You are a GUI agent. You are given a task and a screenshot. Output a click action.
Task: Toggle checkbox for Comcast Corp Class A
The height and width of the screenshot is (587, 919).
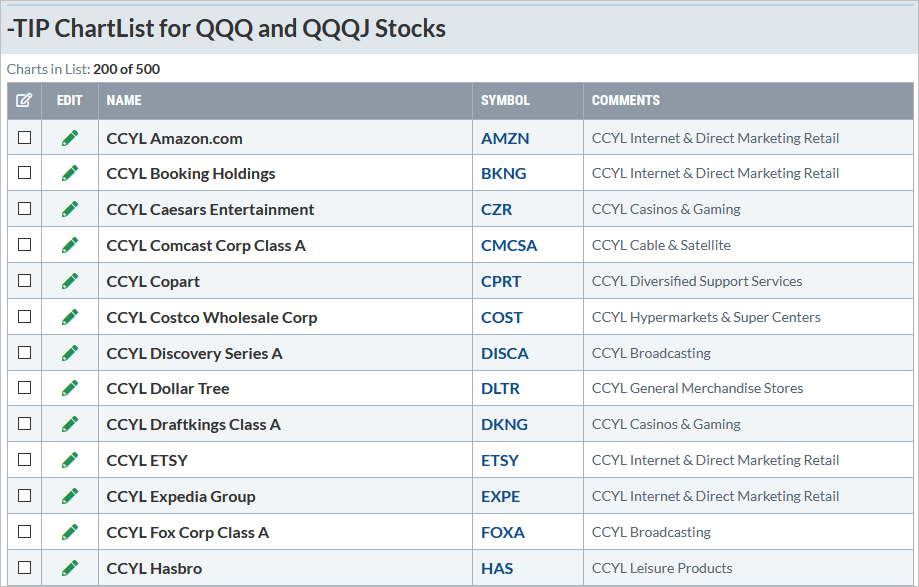[x=25, y=245]
